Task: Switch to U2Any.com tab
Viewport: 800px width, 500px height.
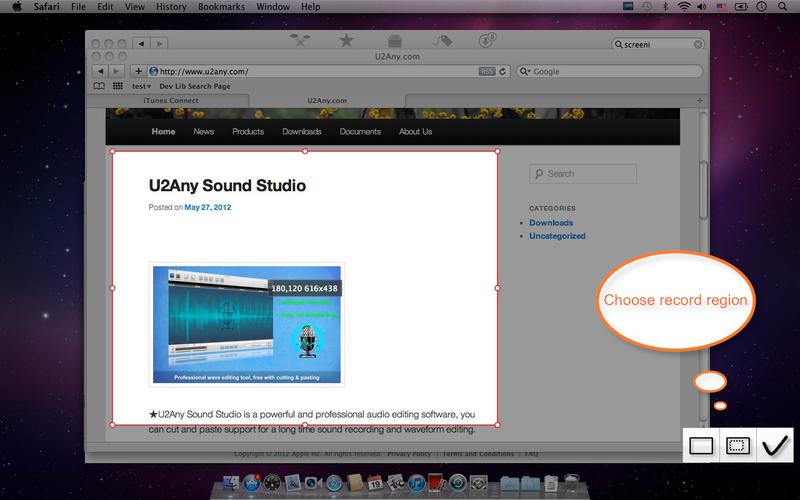Action: point(327,101)
